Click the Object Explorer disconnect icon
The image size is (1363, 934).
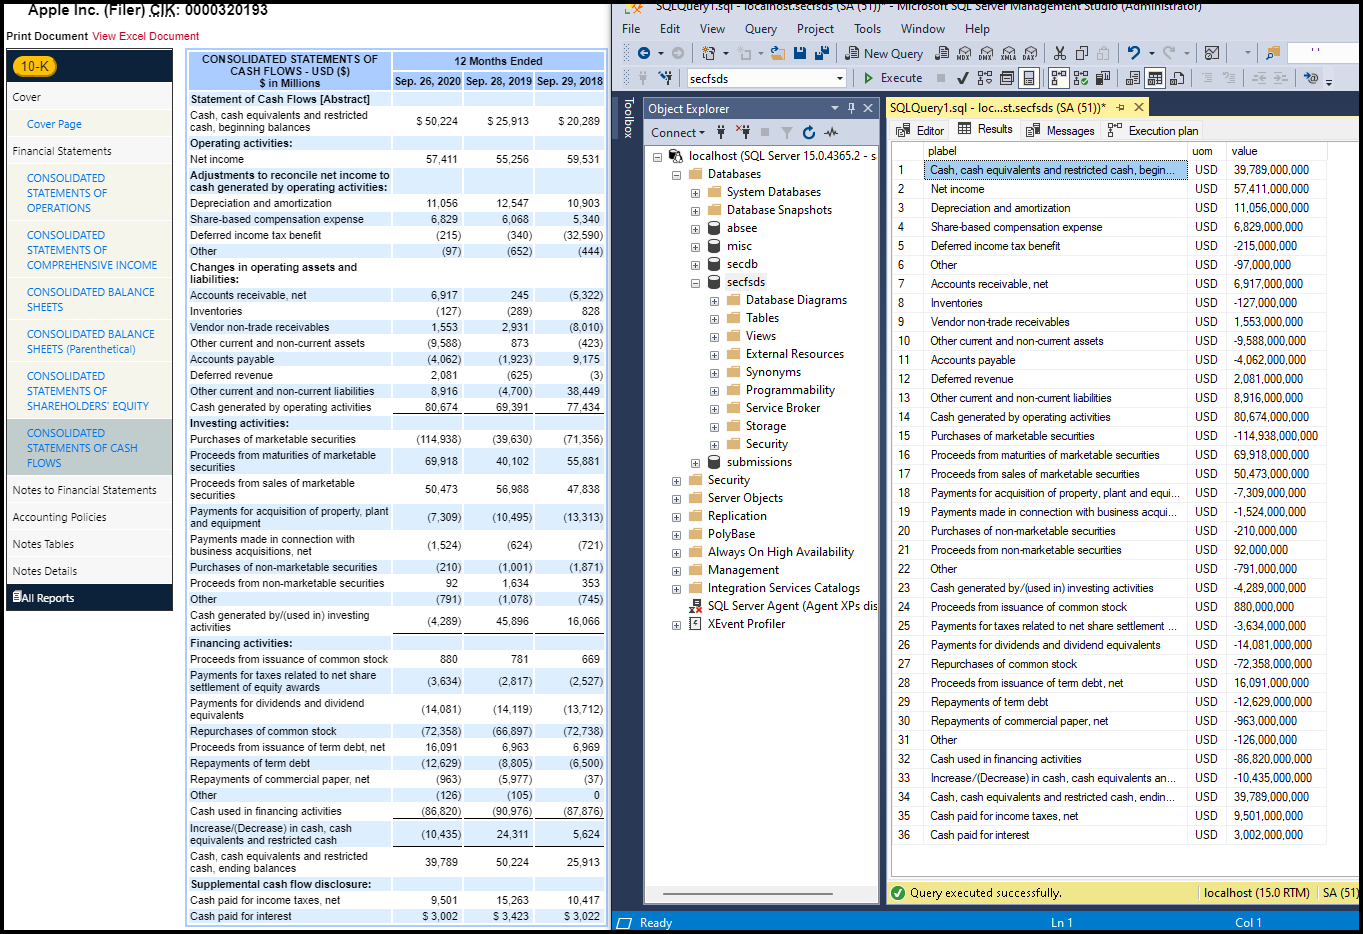pos(743,132)
